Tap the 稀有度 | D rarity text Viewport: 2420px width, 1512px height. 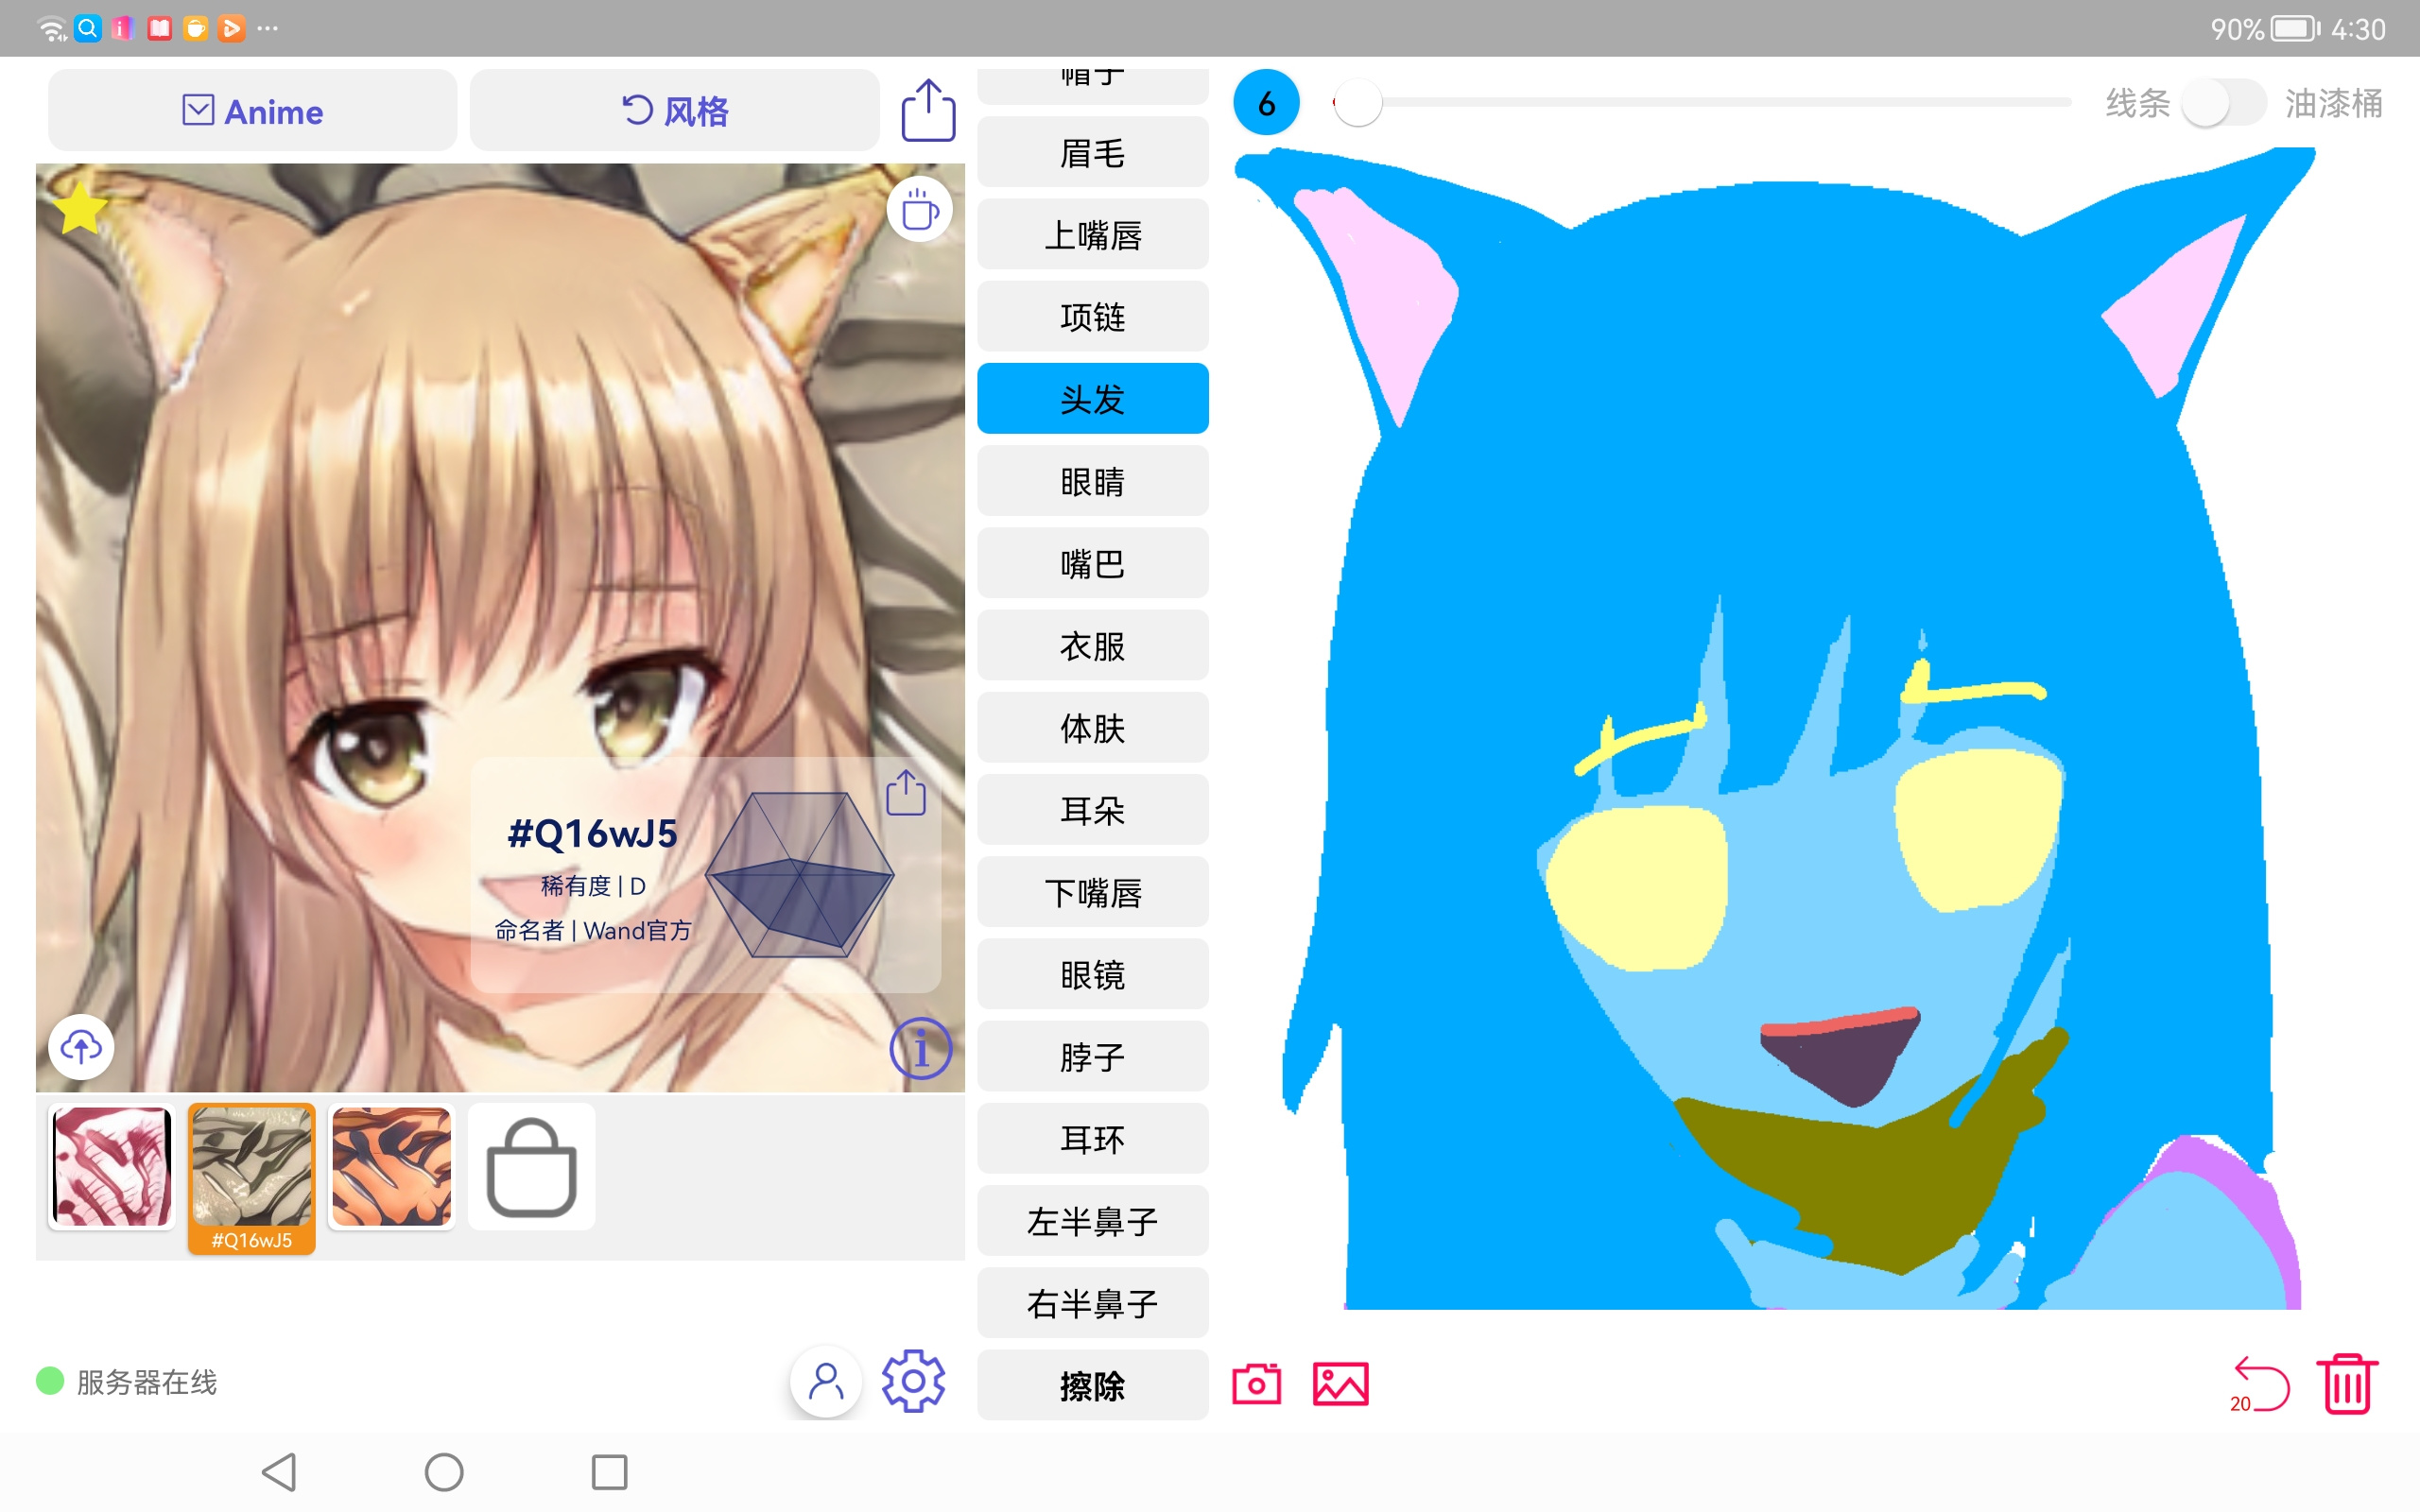pyautogui.click(x=593, y=886)
